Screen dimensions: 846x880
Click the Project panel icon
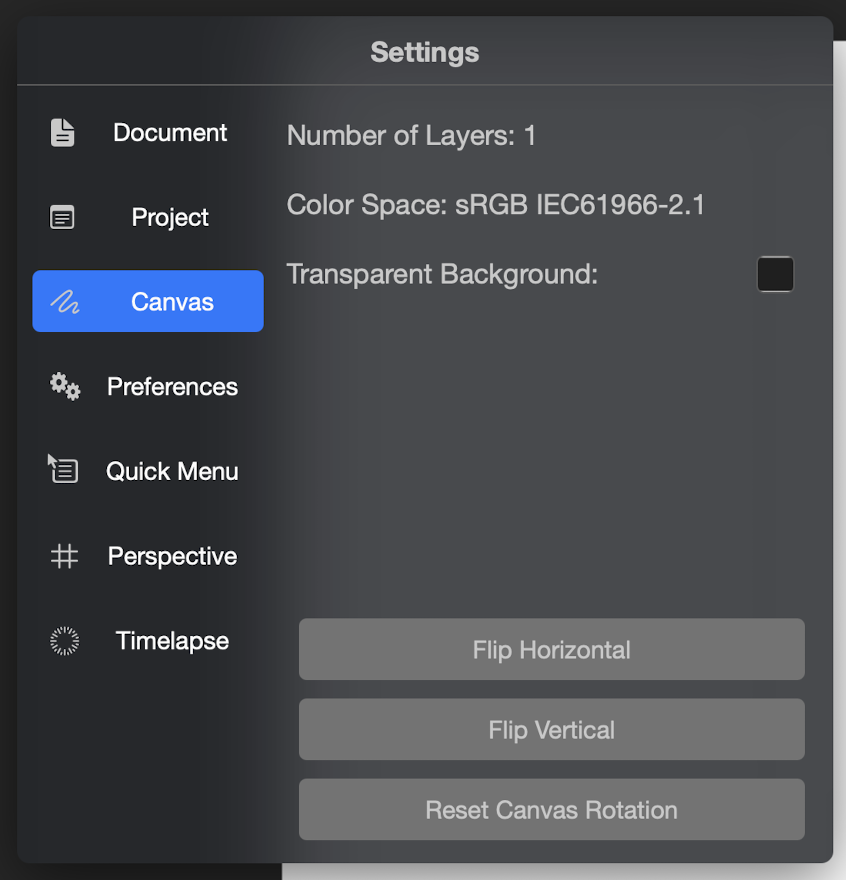click(x=63, y=217)
